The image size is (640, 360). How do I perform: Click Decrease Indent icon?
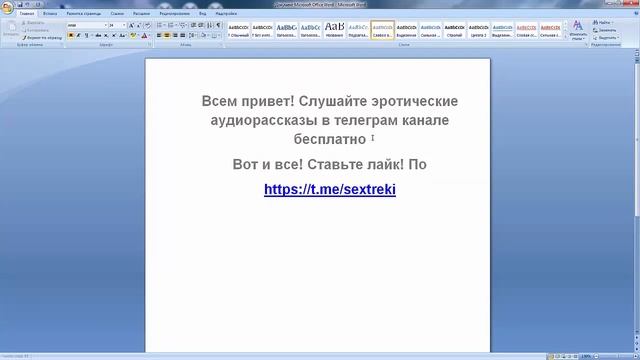point(193,25)
